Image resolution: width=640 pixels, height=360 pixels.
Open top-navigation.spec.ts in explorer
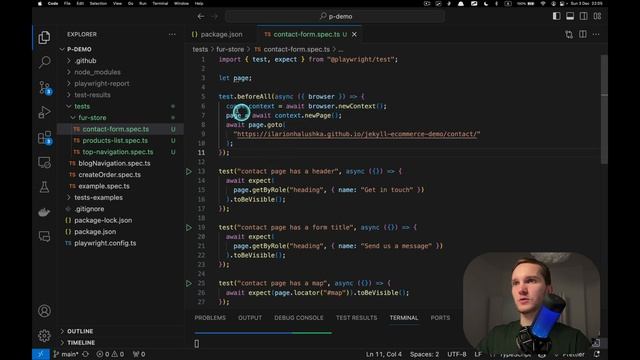pos(118,152)
